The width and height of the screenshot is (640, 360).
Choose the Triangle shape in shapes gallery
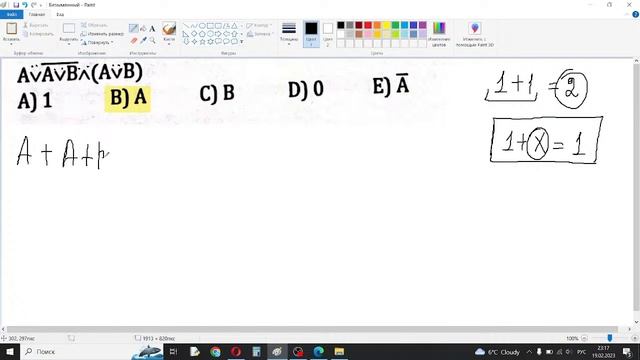tap(234, 26)
